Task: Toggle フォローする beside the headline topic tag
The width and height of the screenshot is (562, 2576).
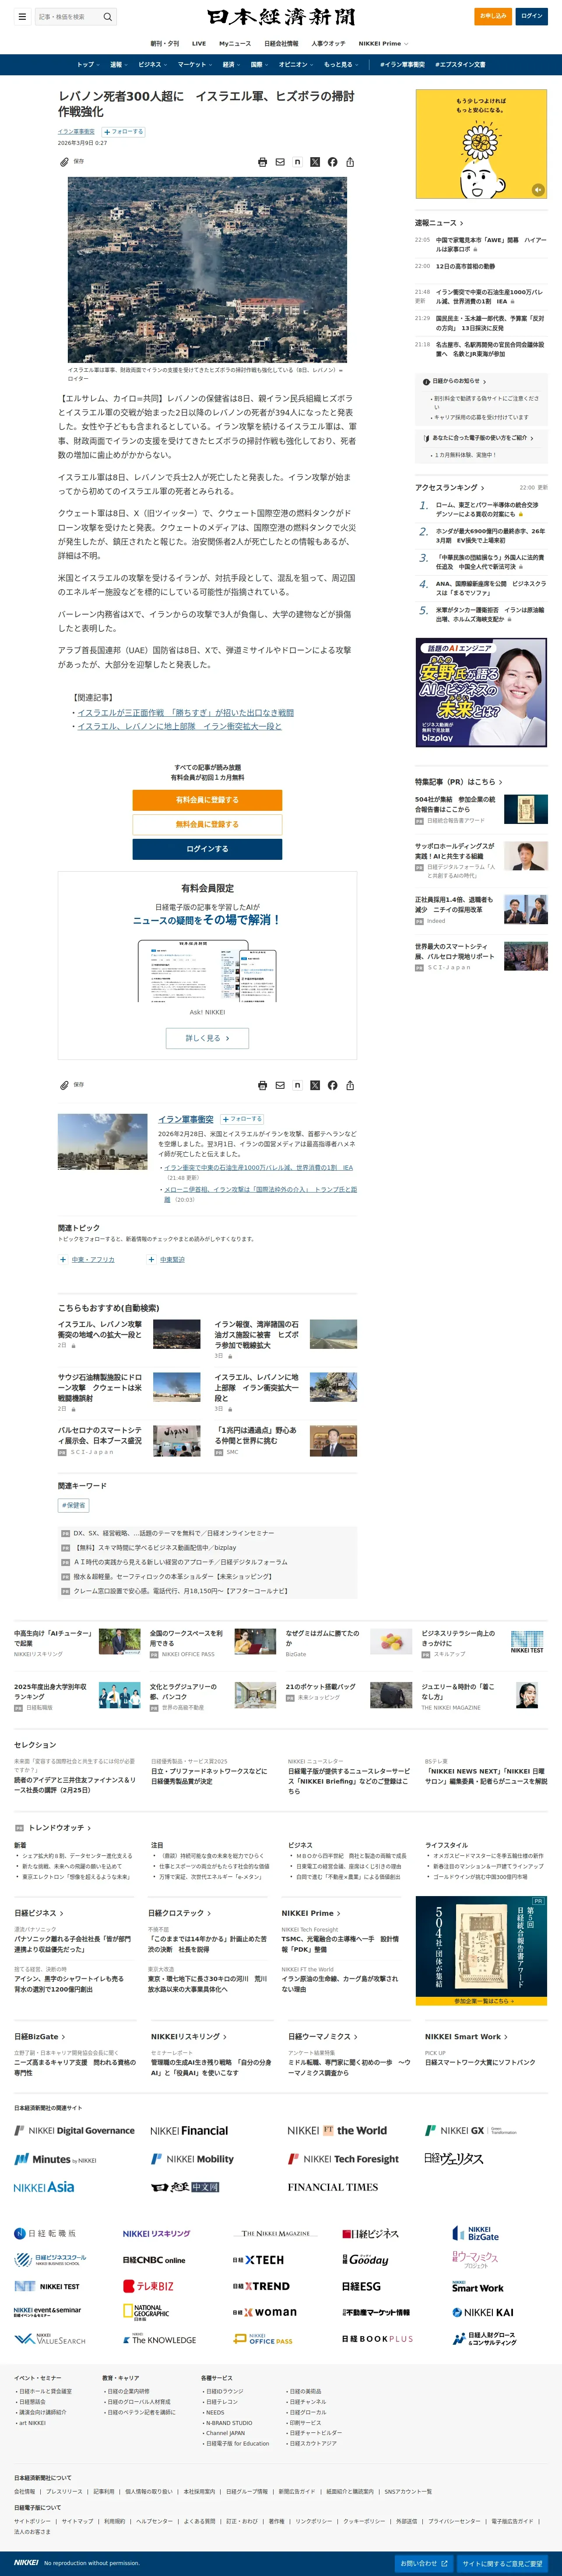Action: coord(123,132)
